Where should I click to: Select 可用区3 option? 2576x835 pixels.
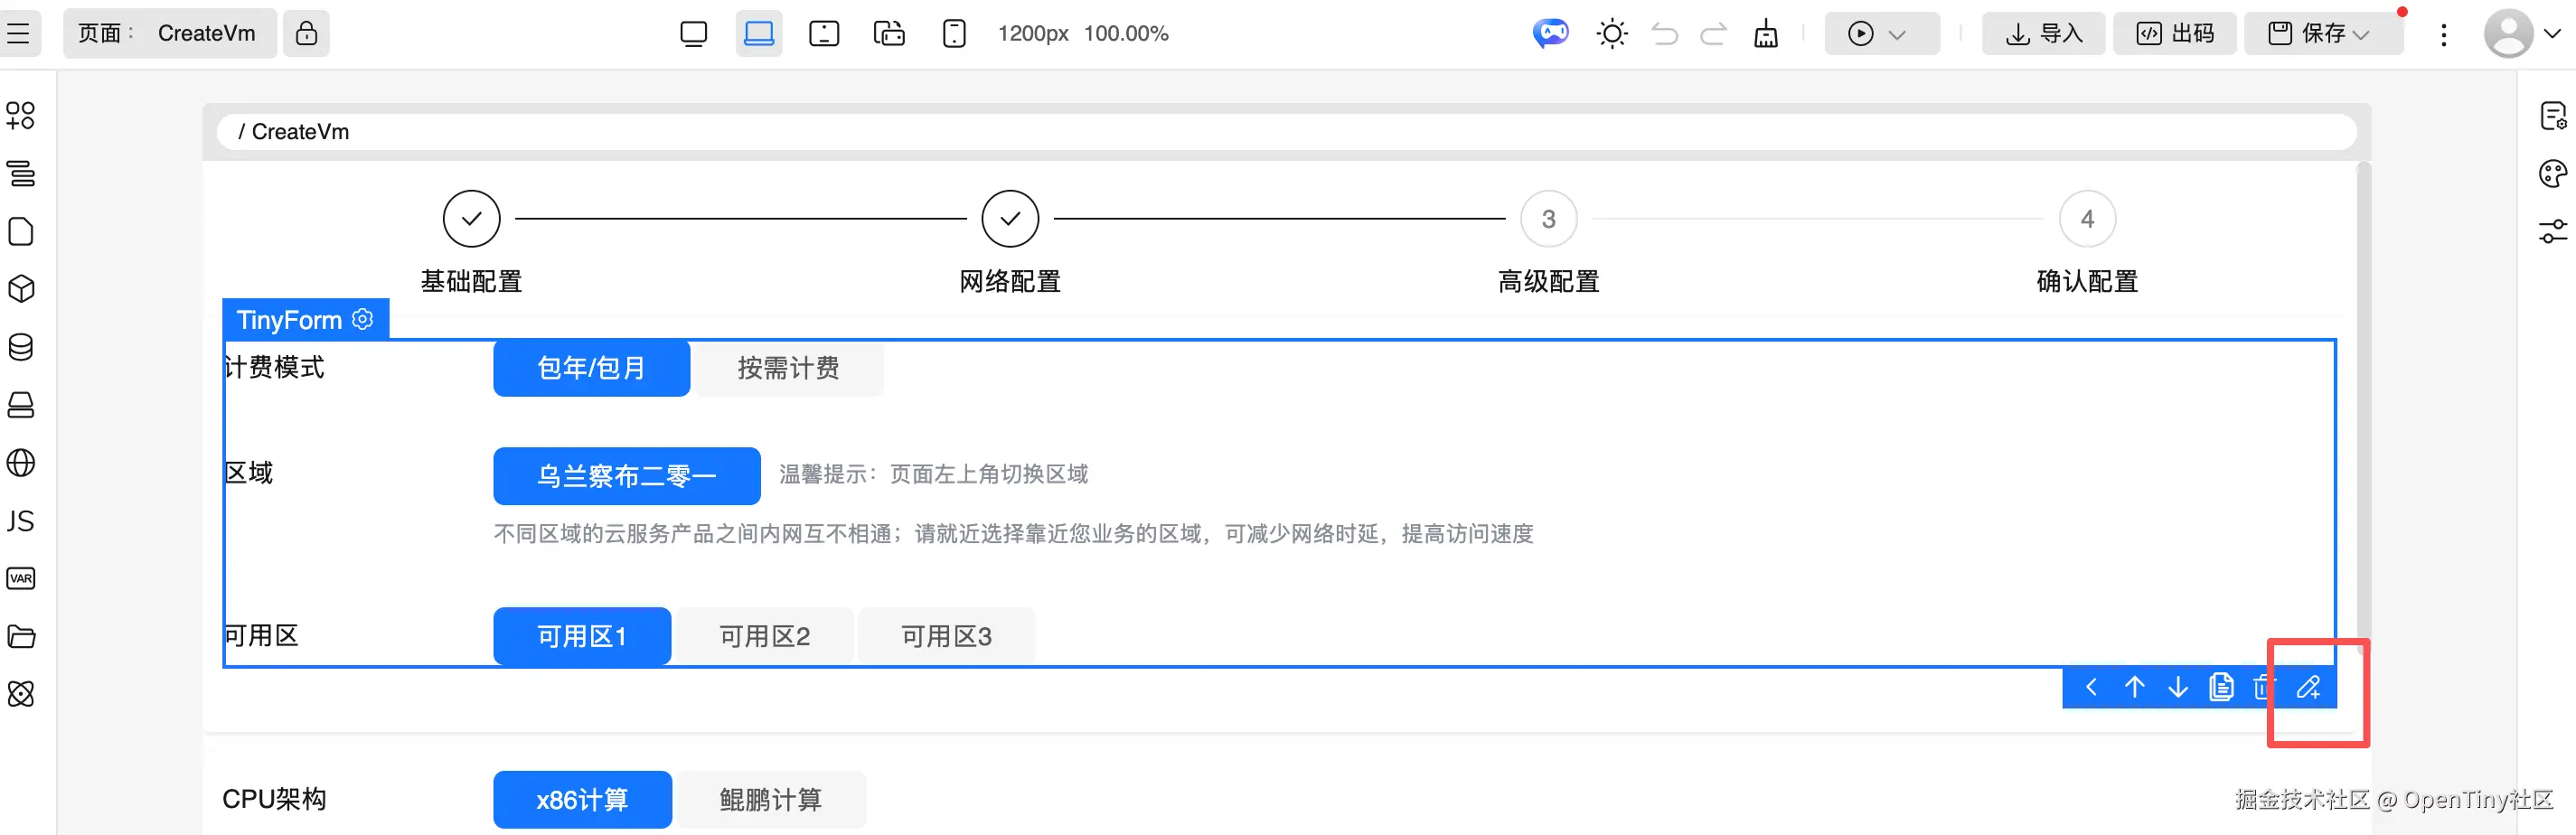point(946,636)
